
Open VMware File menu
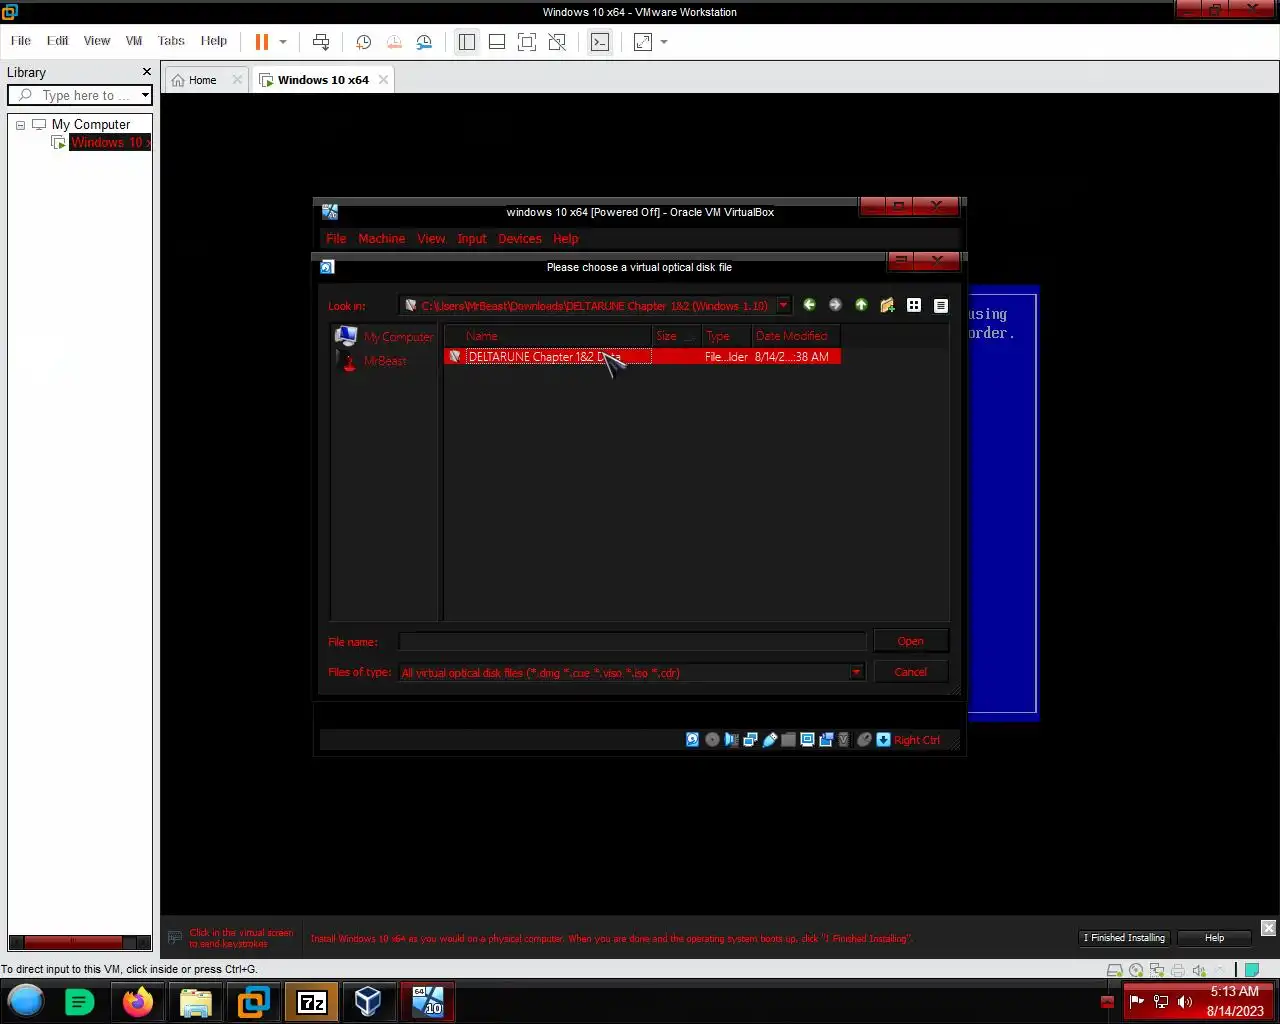click(21, 41)
